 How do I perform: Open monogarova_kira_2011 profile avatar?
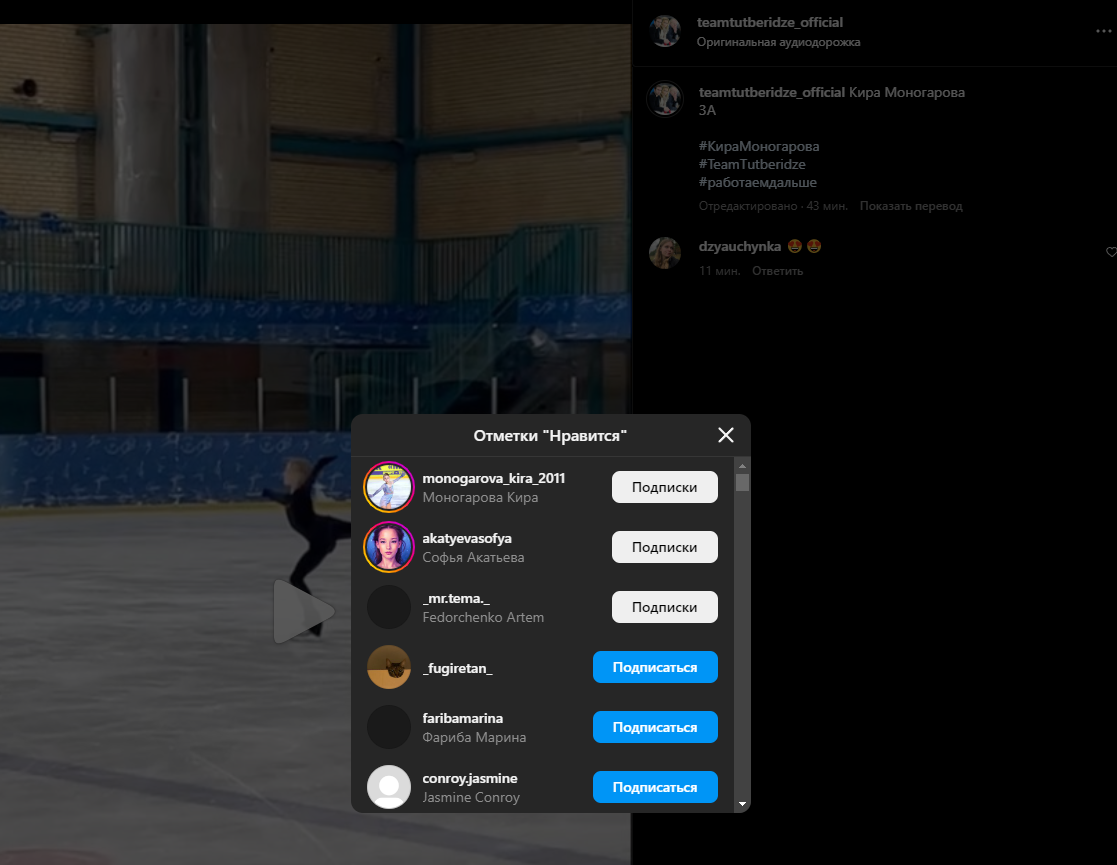tap(389, 487)
